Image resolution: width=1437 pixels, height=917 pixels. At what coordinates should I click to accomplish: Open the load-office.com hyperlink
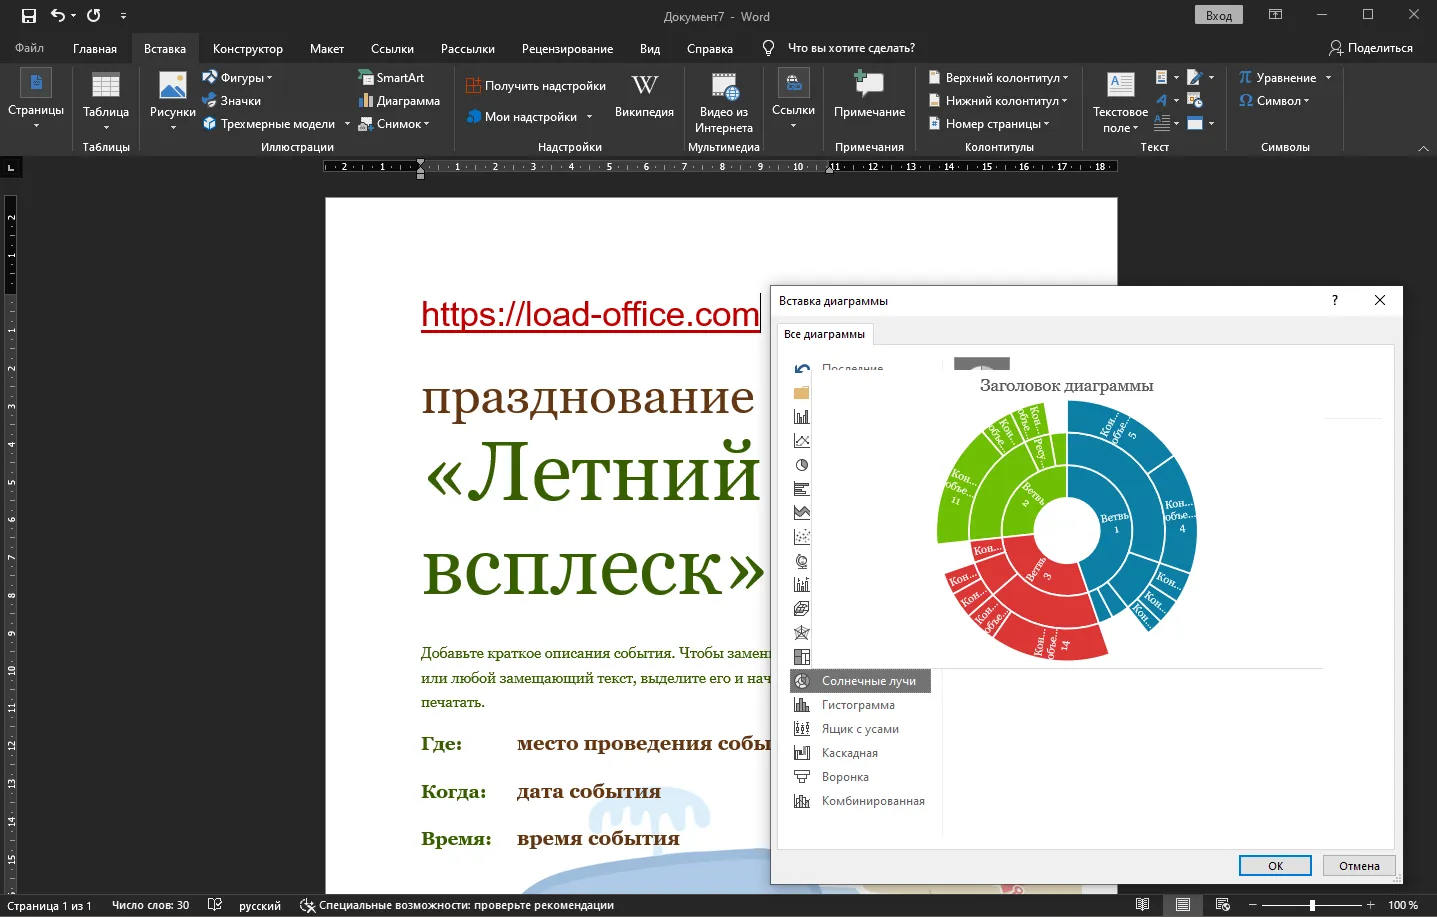590,314
